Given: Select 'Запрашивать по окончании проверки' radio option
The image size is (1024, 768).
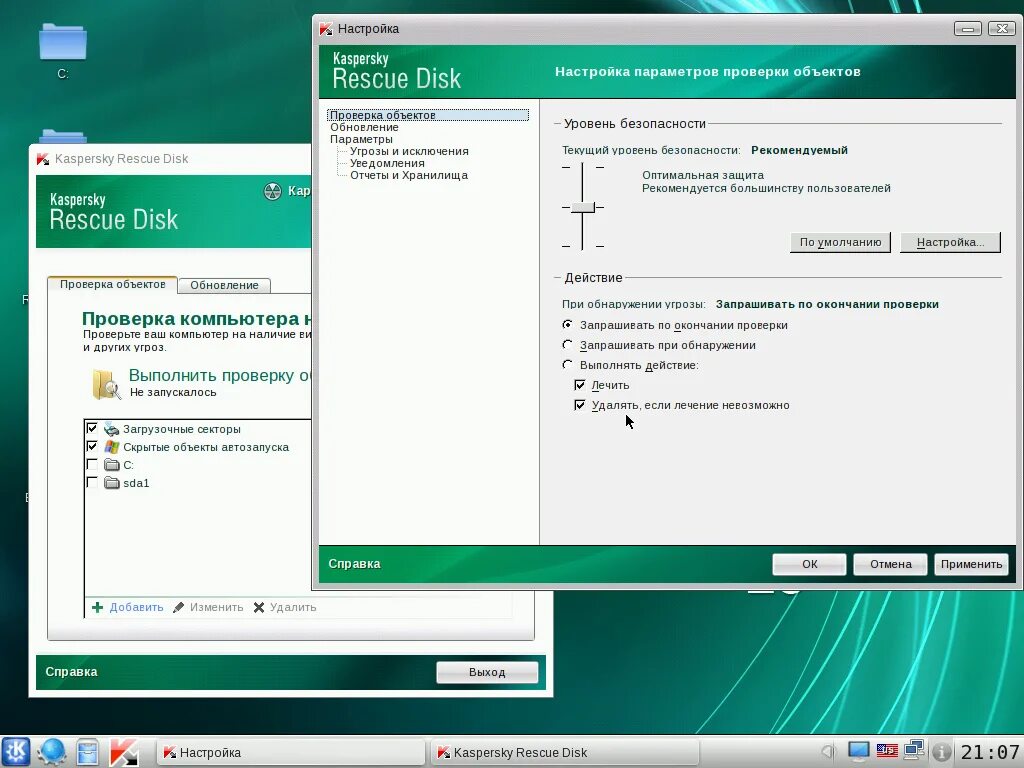Looking at the screenshot, I should click(568, 325).
